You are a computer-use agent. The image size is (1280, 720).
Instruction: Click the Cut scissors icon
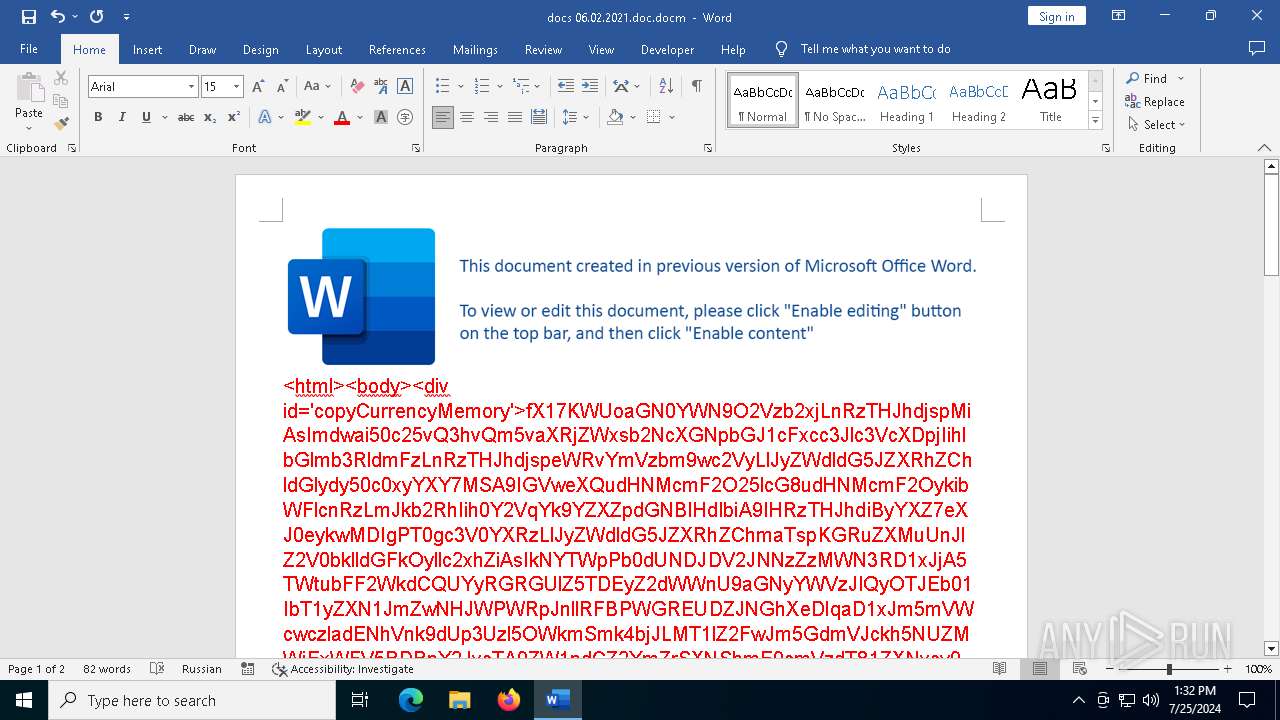(x=61, y=78)
